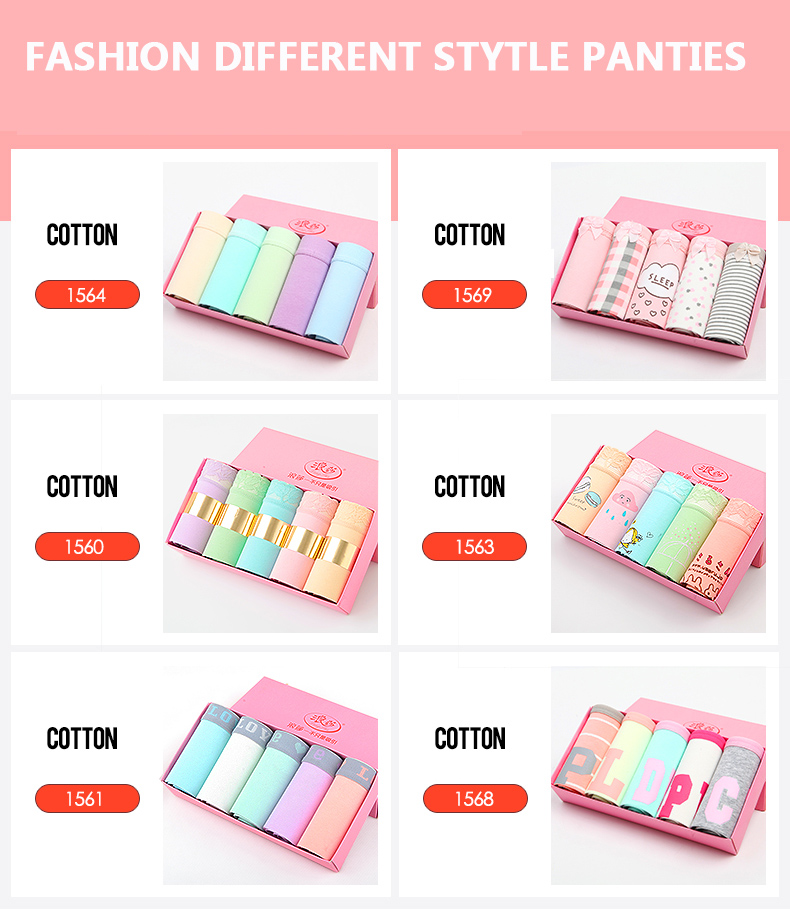Click the COTTON label above 1568
Screen dimensions: 790x924
(x=470, y=738)
